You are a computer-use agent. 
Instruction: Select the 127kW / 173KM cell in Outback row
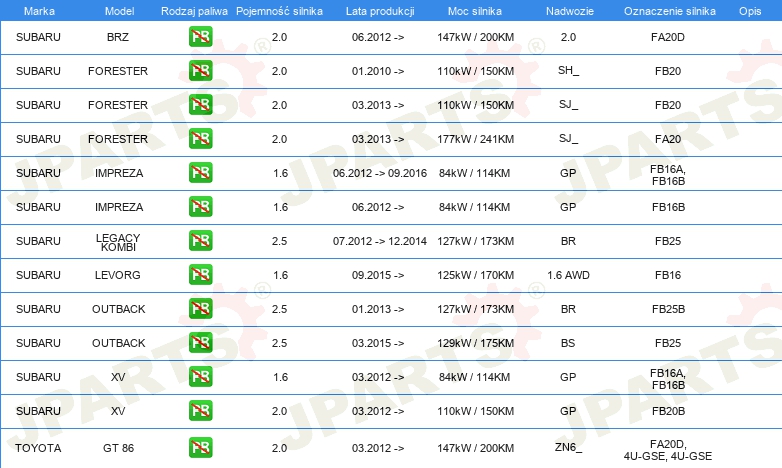click(475, 309)
